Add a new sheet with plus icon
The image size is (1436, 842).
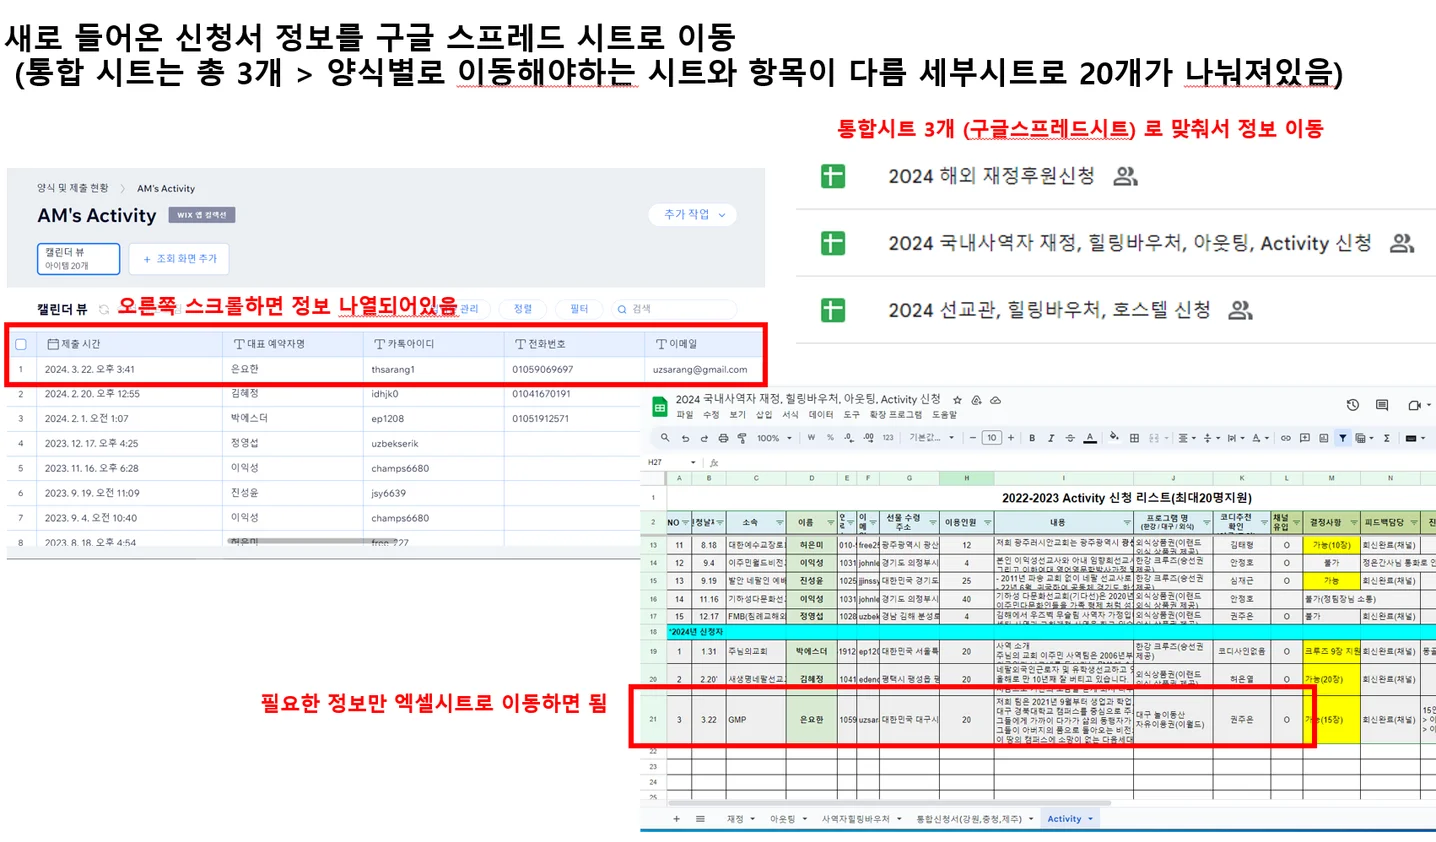pyautogui.click(x=677, y=819)
